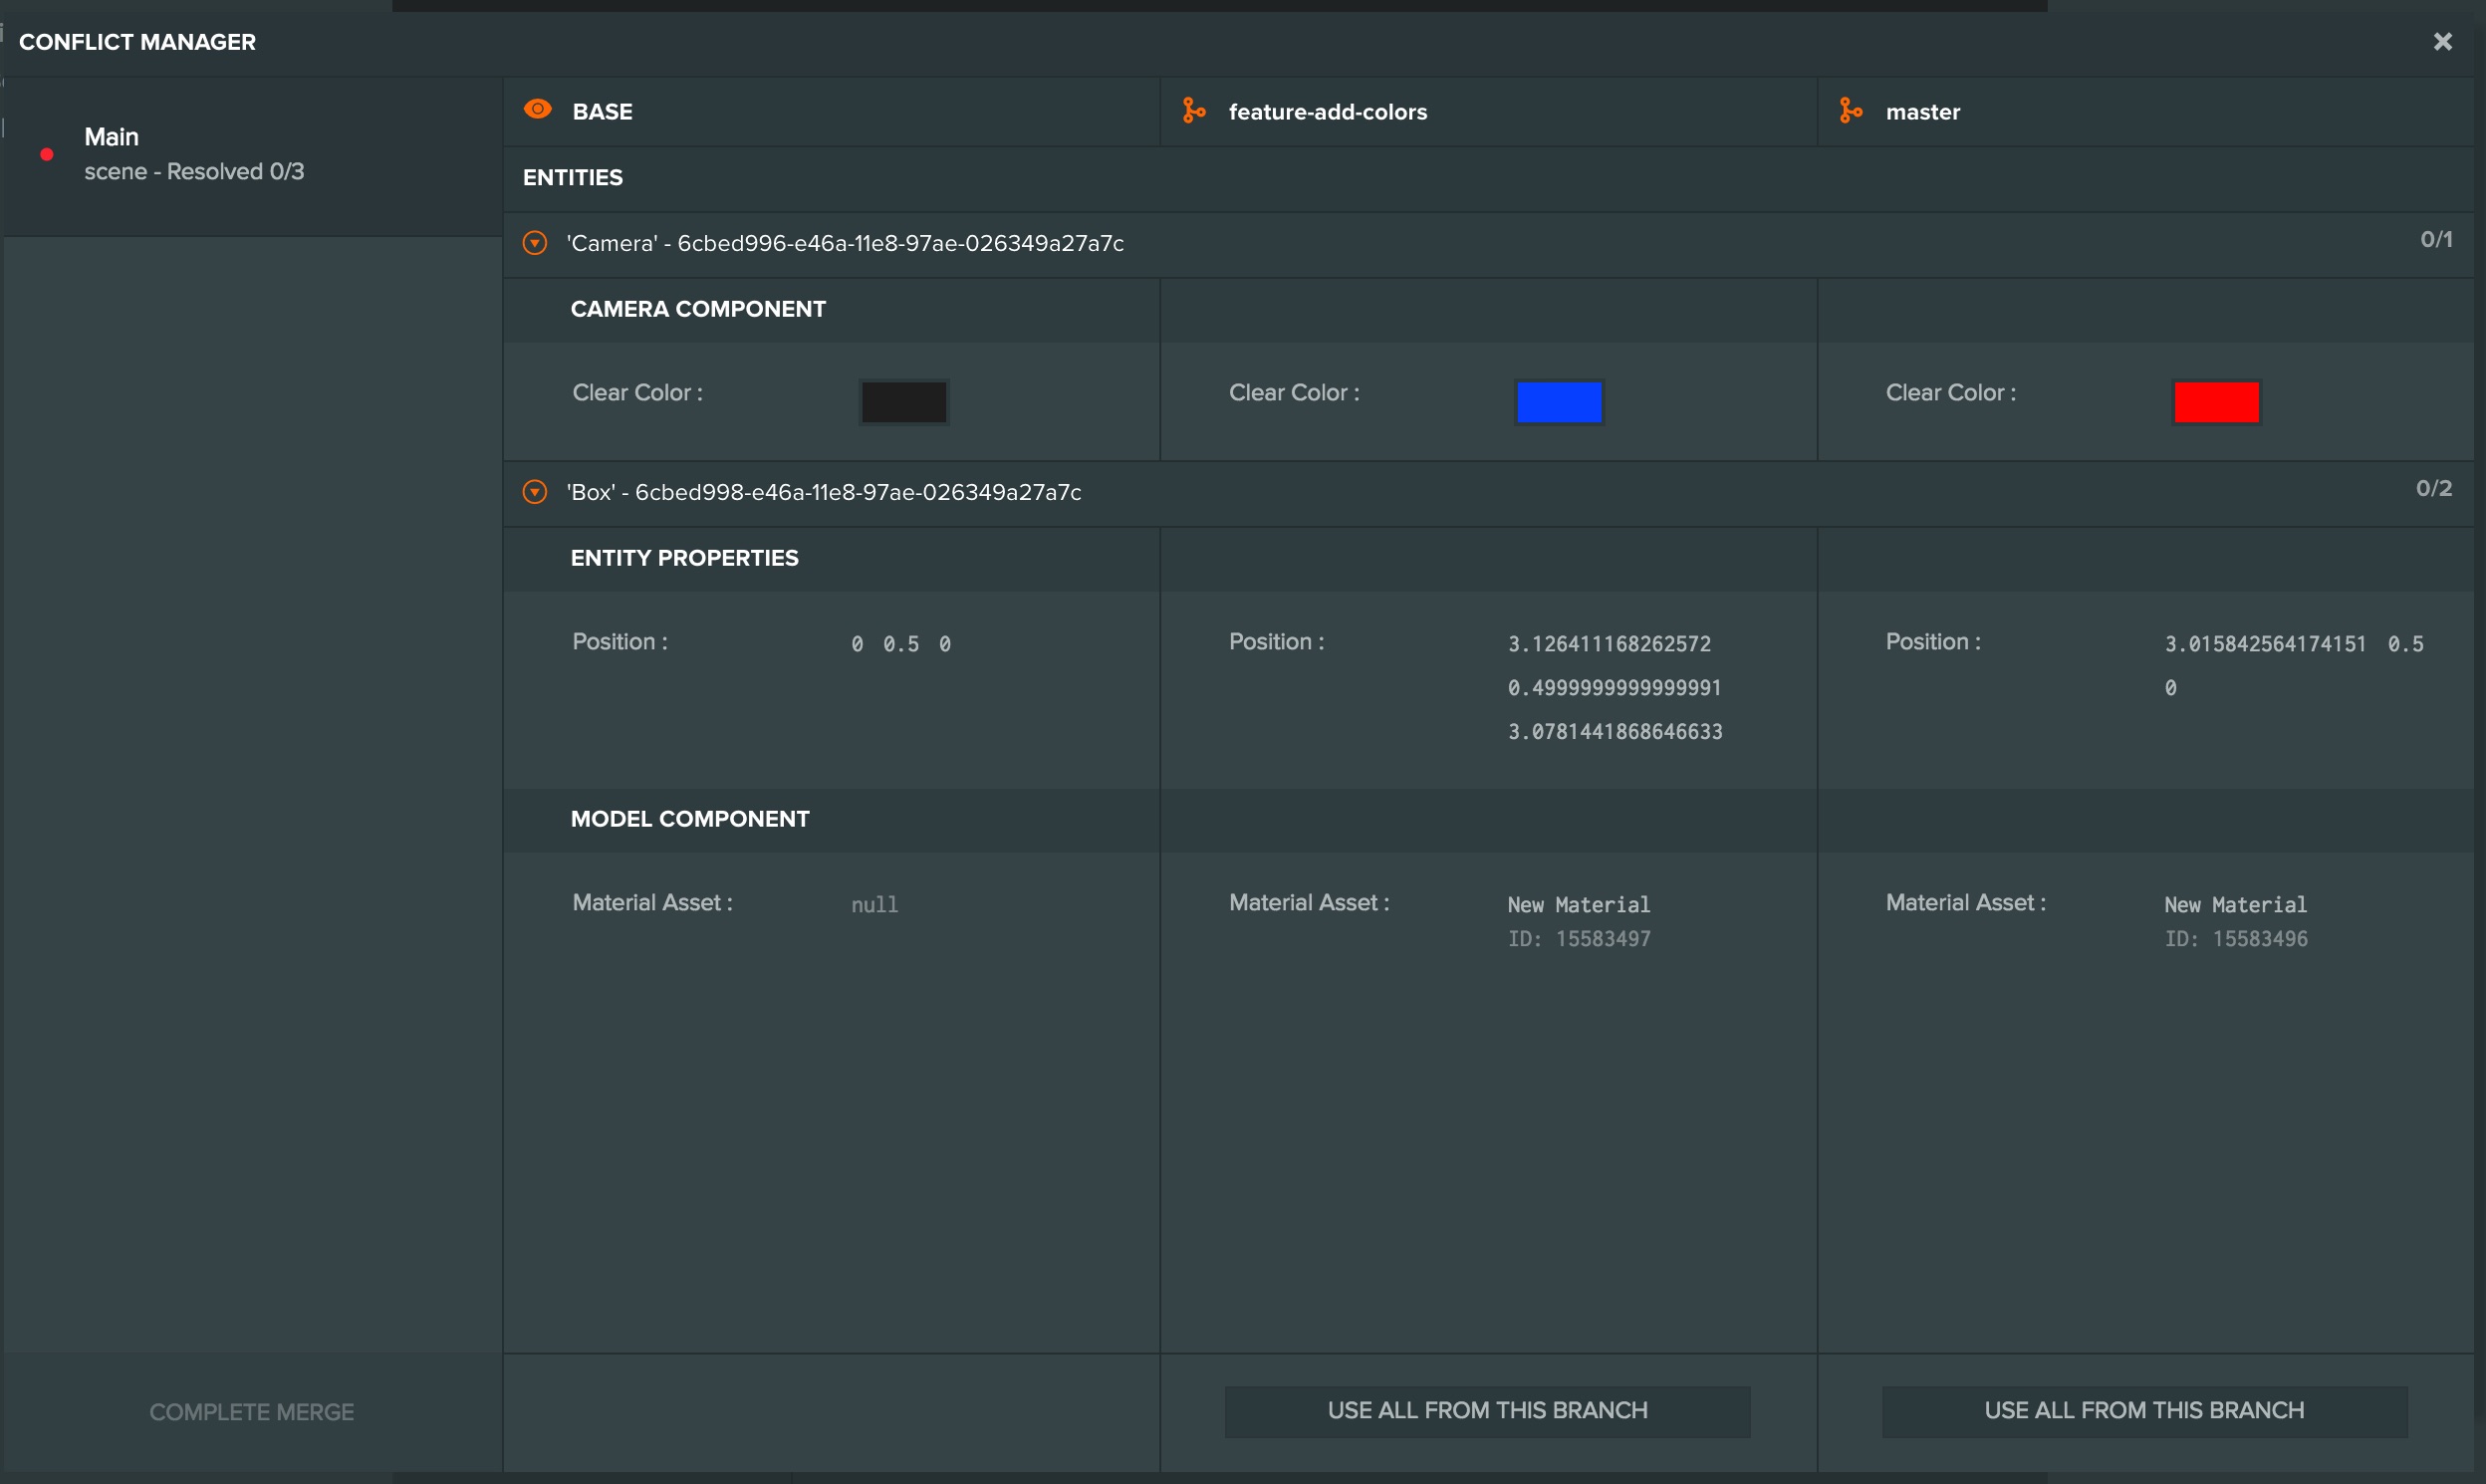Use all from feature-add-colors branch

(1487, 1411)
